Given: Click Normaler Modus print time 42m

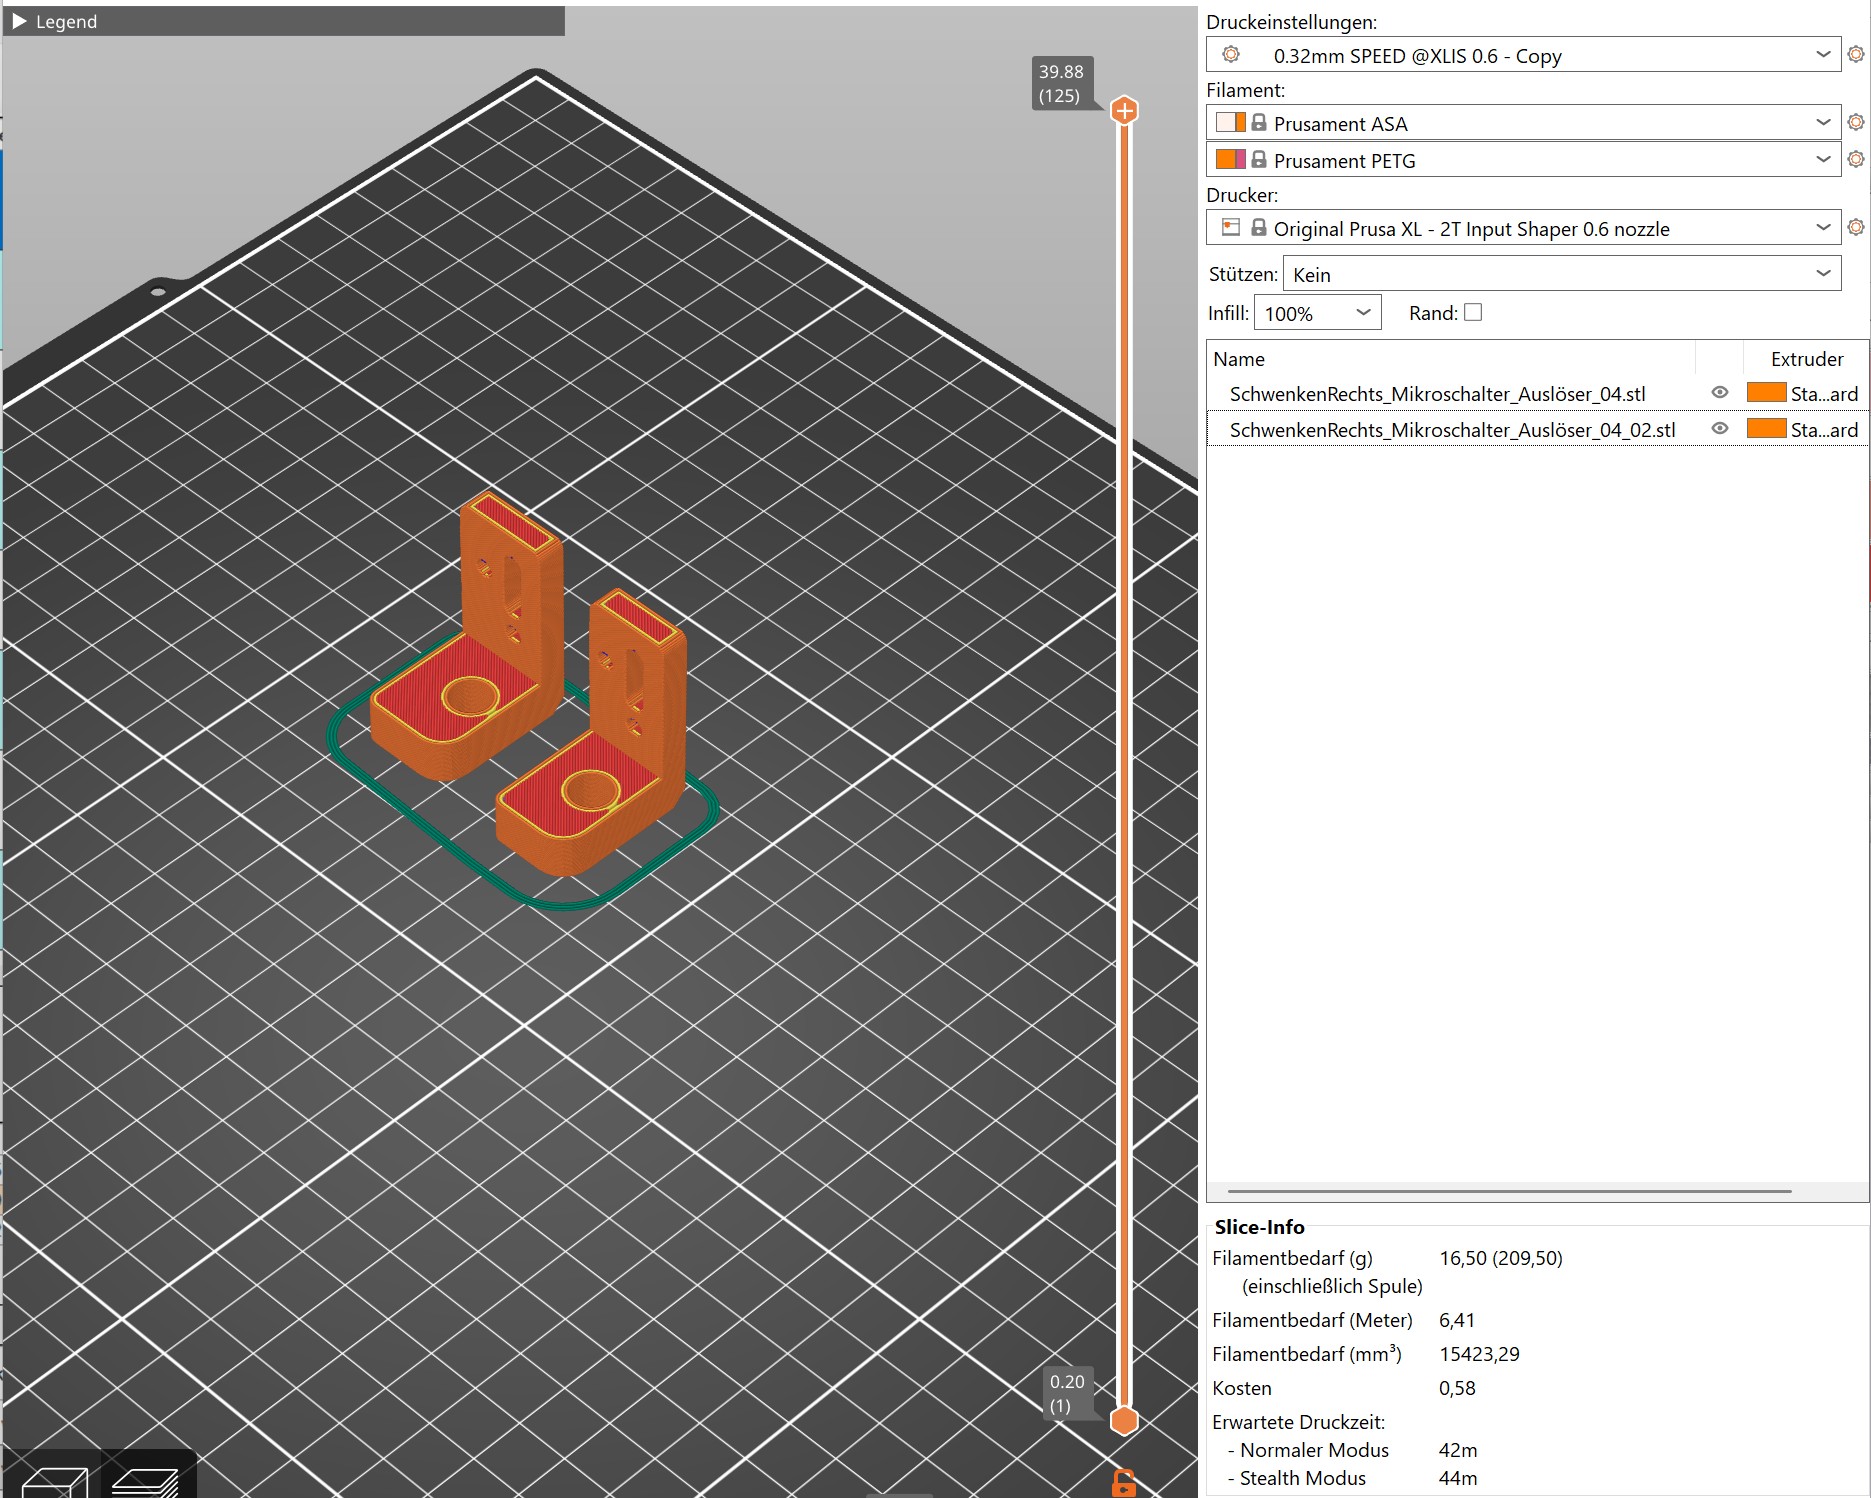Looking at the screenshot, I should tap(1458, 1450).
